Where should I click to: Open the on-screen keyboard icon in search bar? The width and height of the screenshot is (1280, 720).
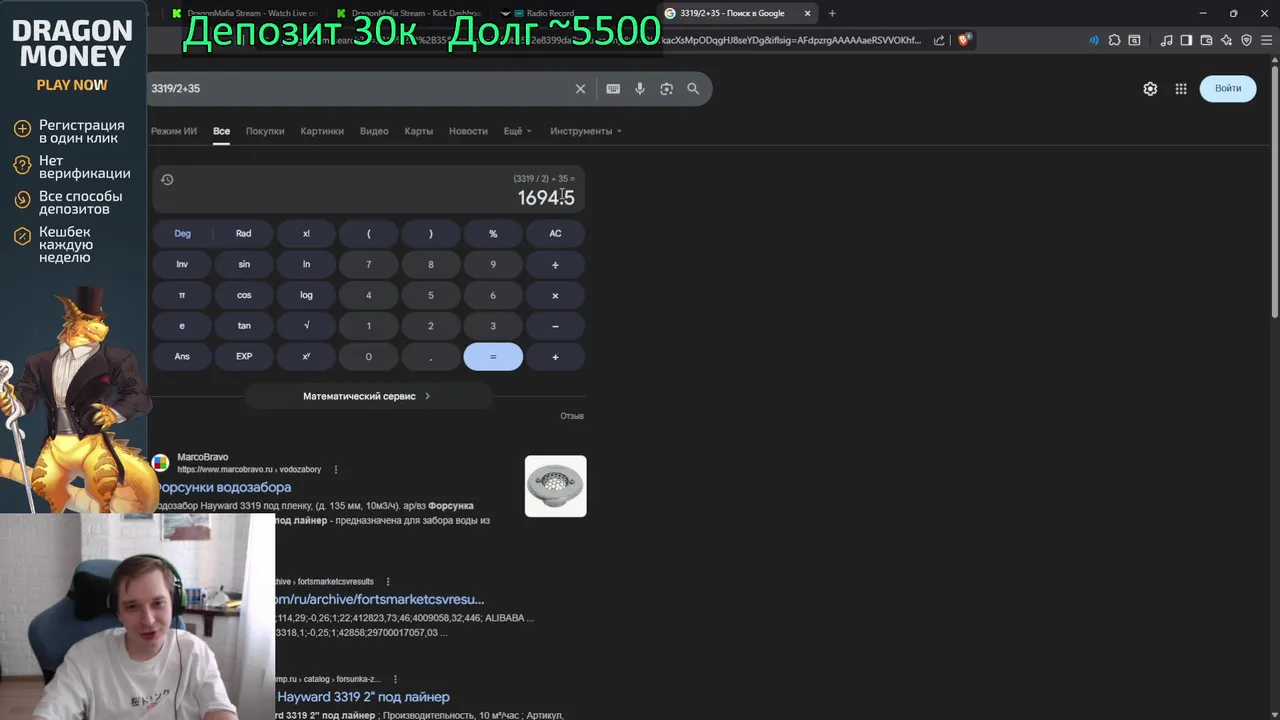pyautogui.click(x=613, y=89)
